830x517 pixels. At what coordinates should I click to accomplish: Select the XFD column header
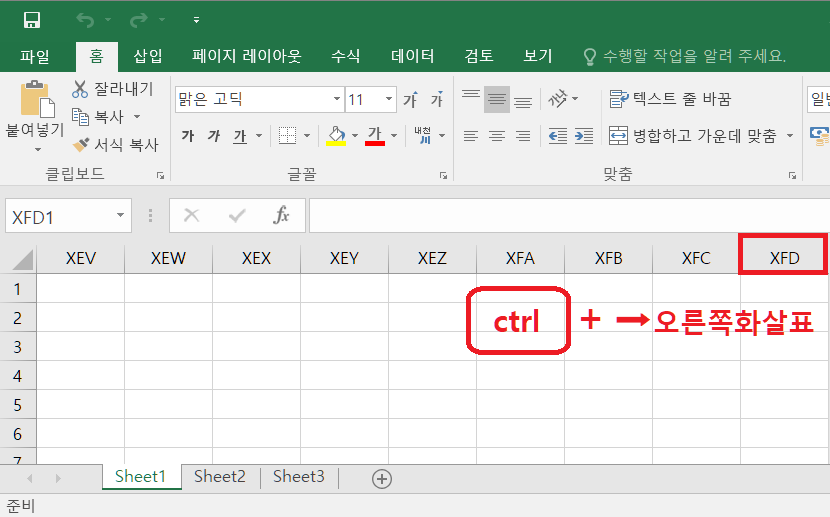[784, 258]
